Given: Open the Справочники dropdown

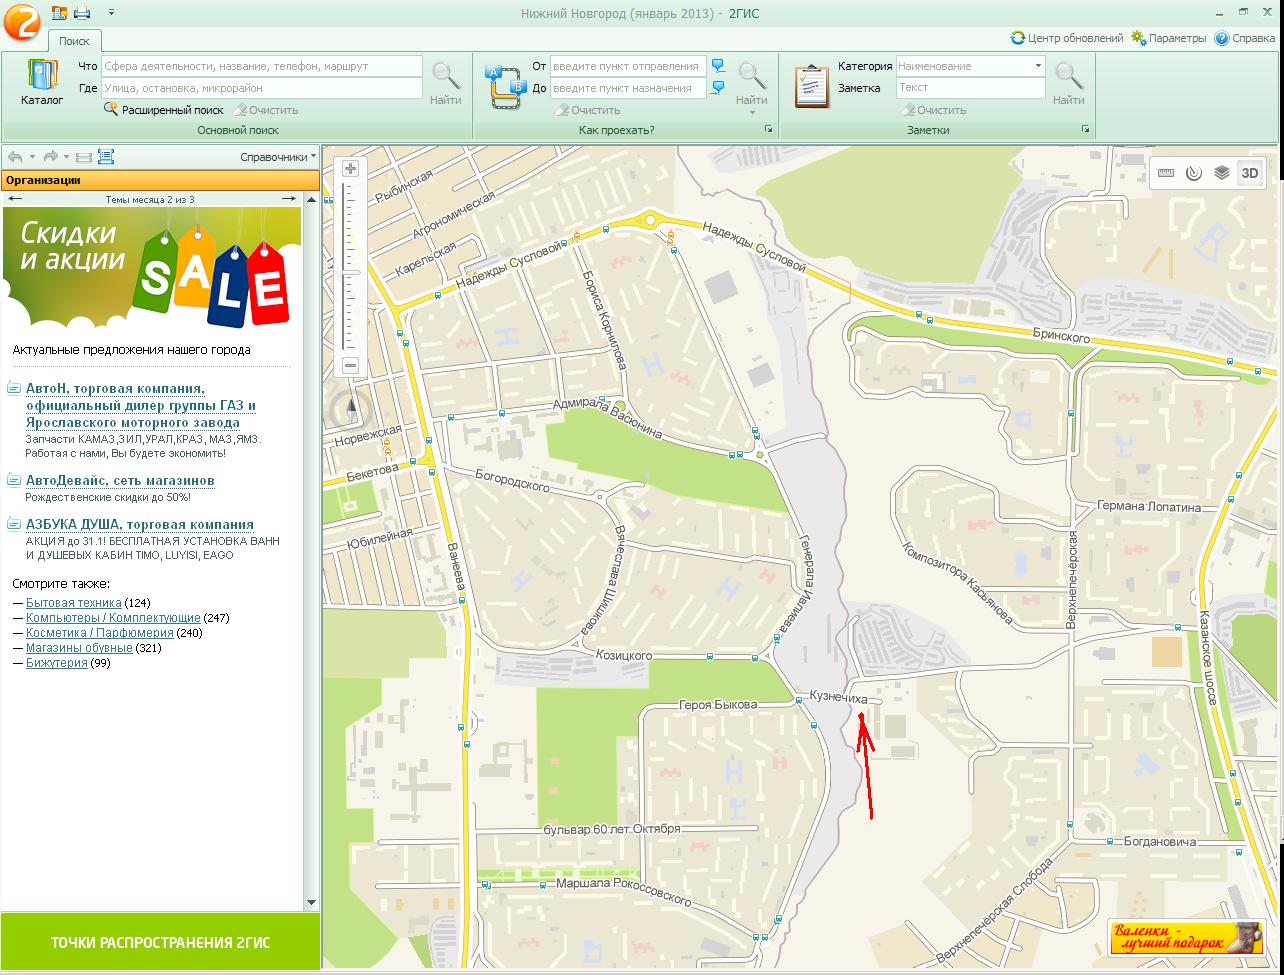Looking at the screenshot, I should pos(278,157).
